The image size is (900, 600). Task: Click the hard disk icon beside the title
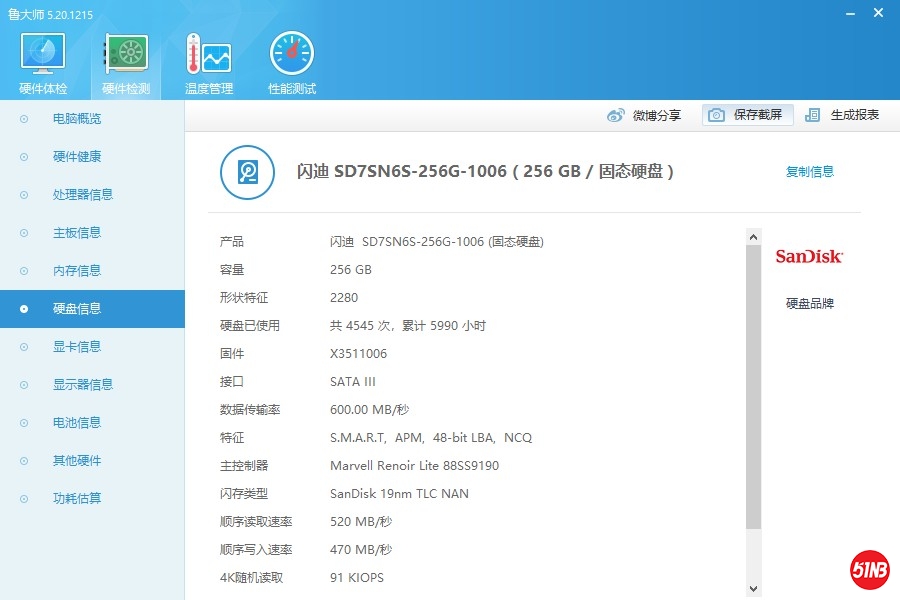(247, 172)
